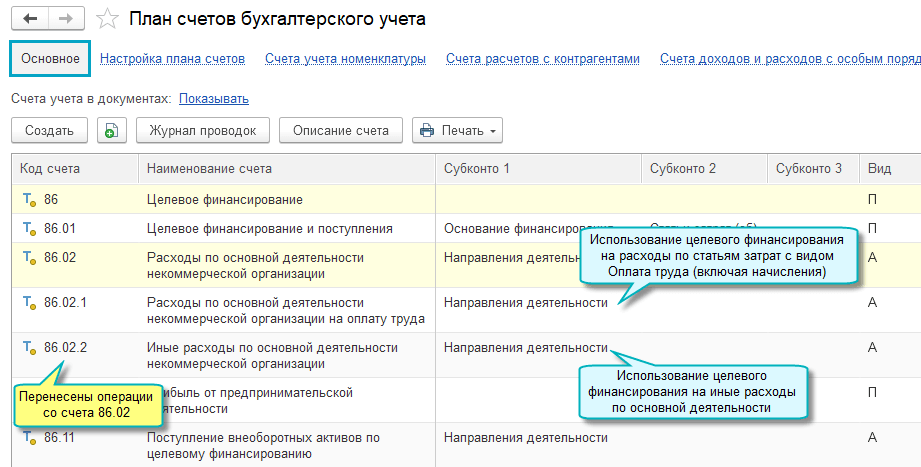Click the create-by-copy document icon button
The height and width of the screenshot is (467, 921).
tap(111, 130)
